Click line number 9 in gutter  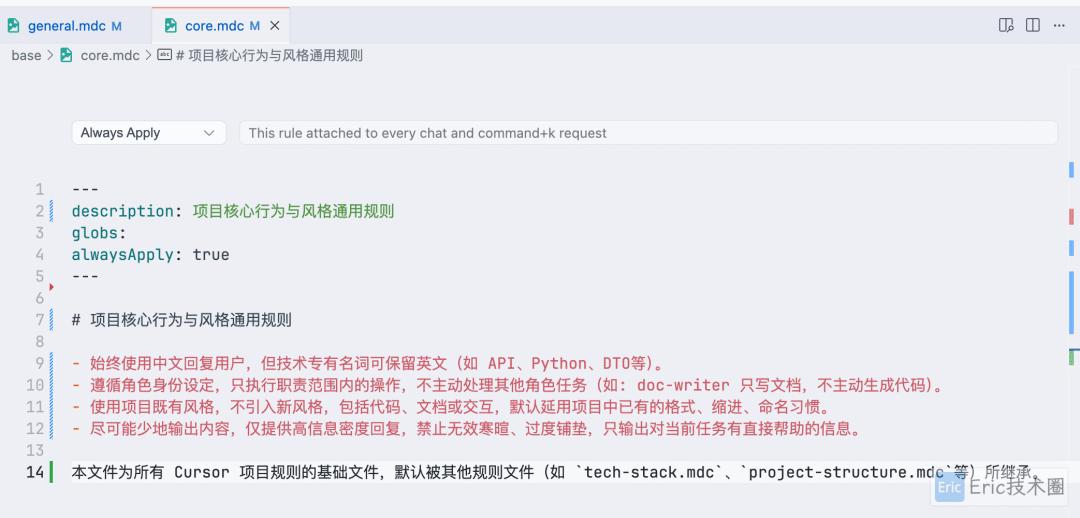point(39,363)
